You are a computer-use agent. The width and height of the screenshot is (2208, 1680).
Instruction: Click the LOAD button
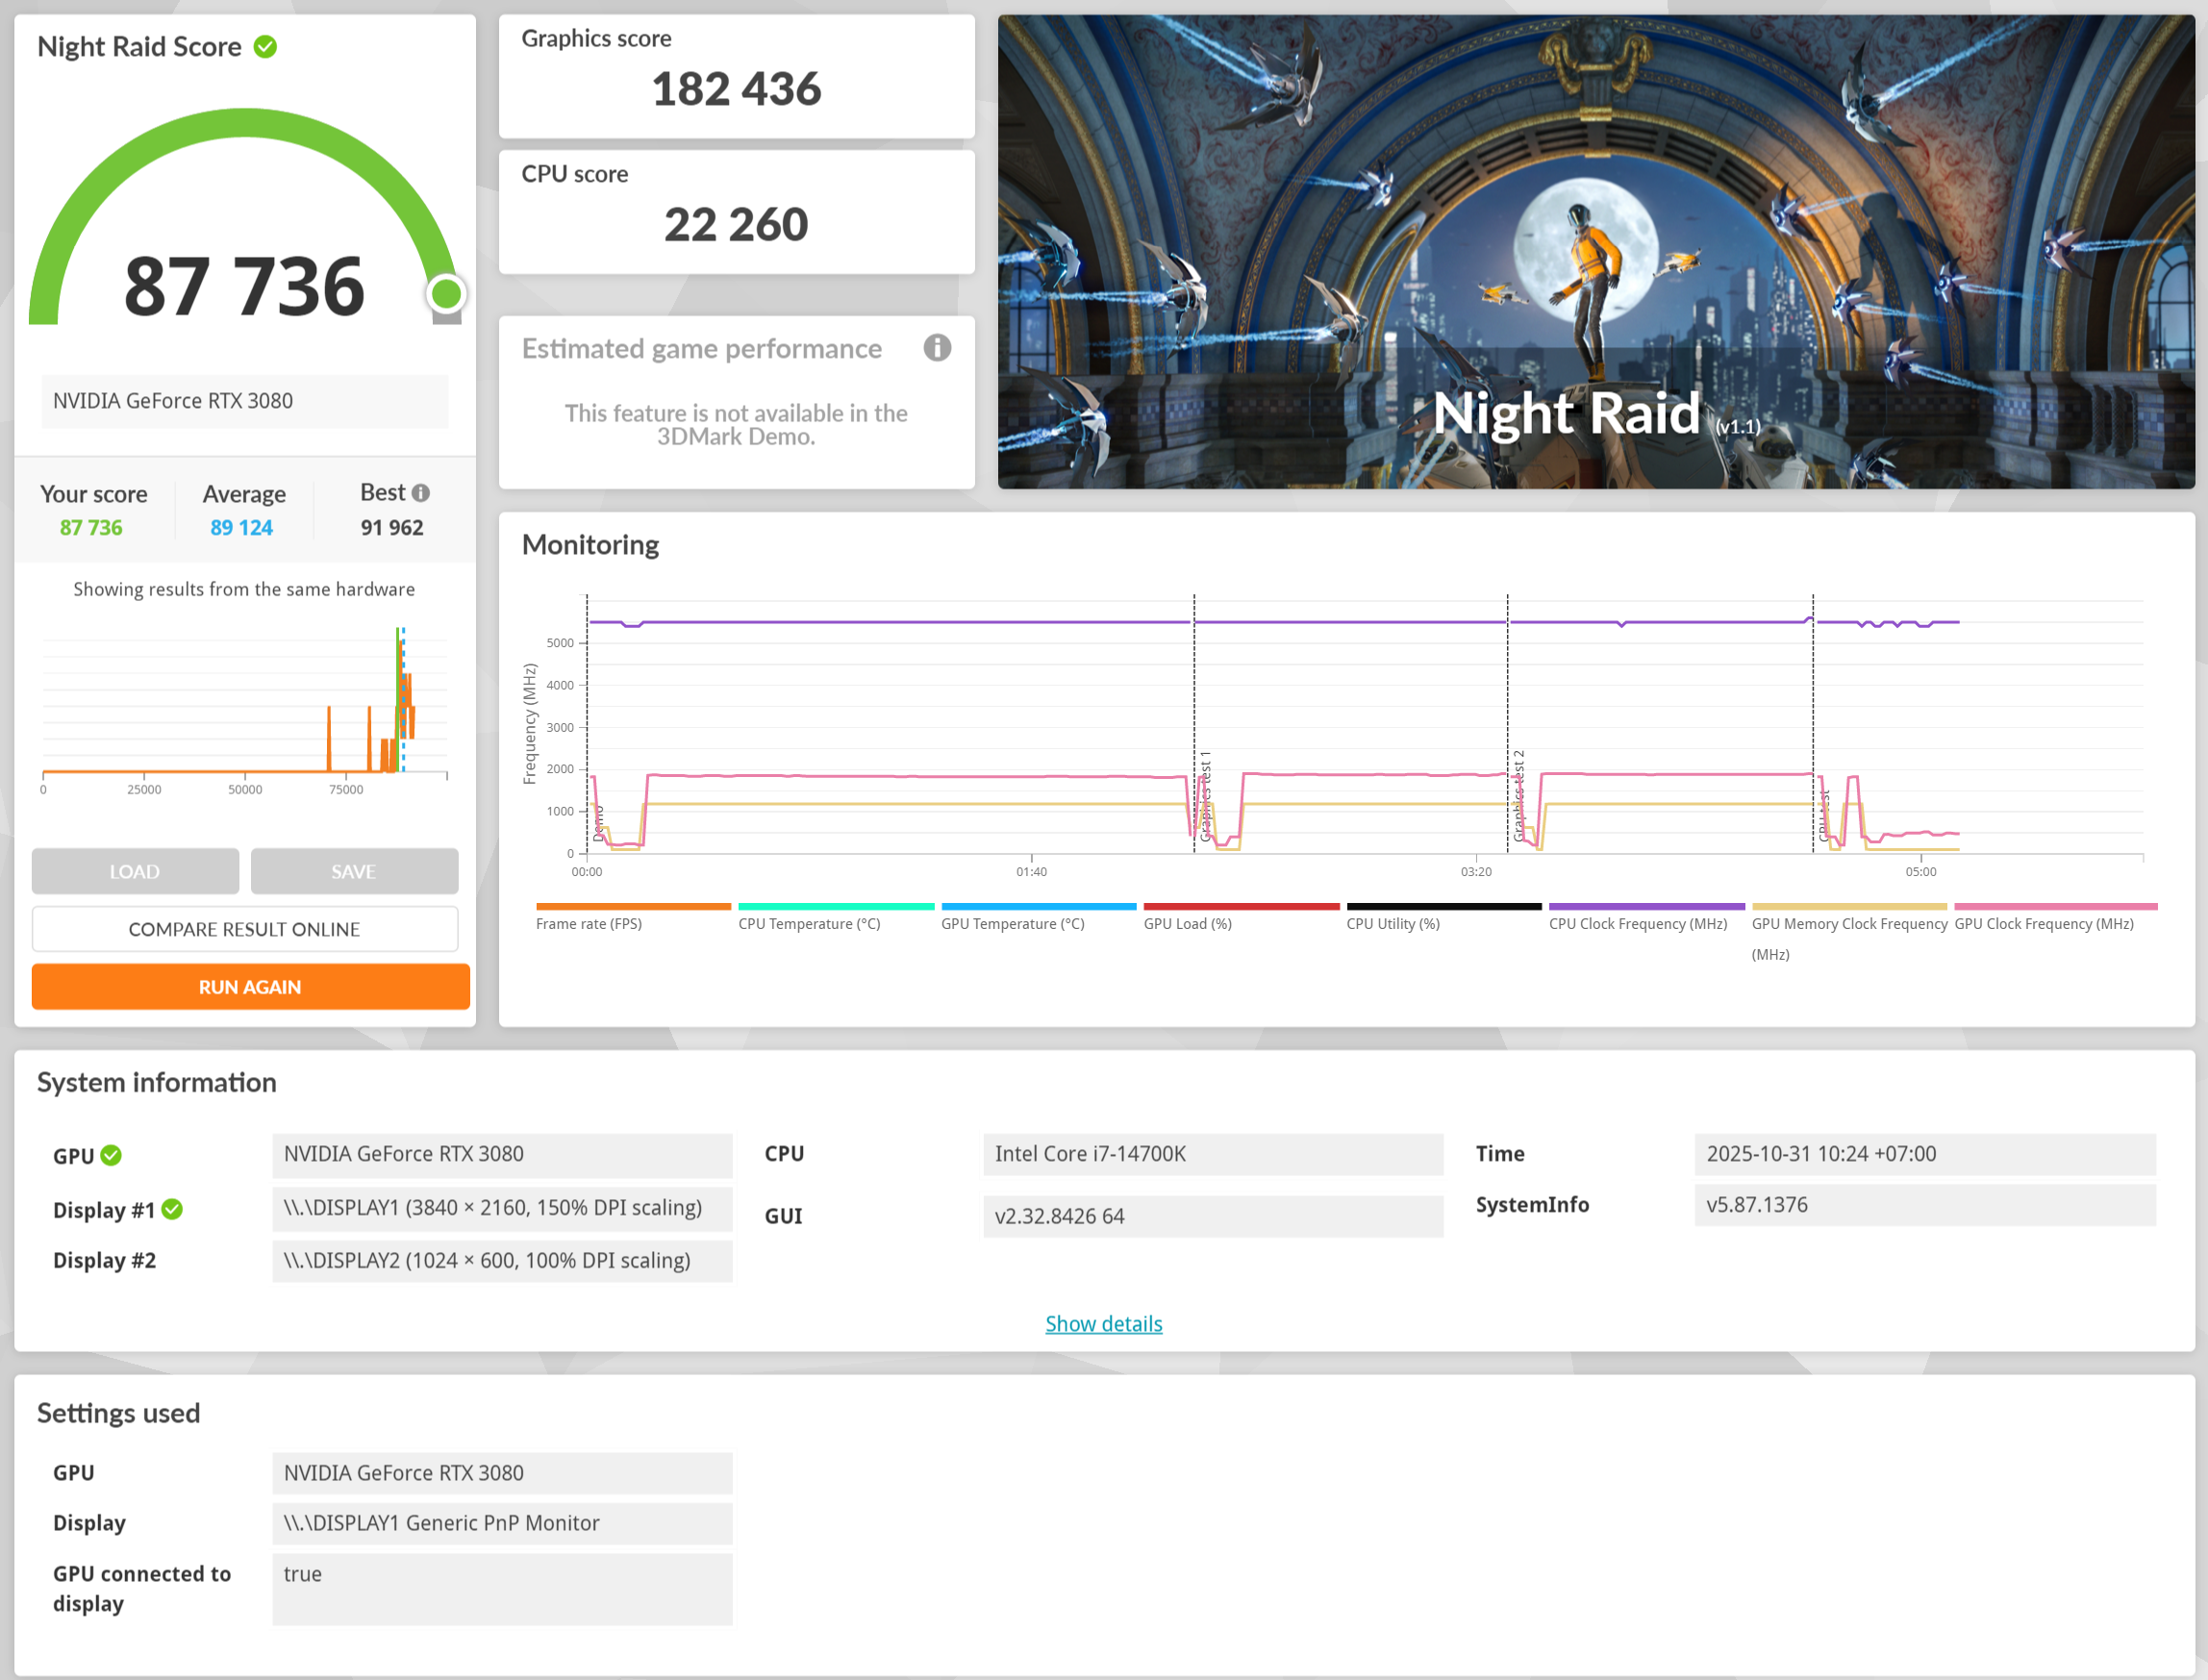pos(135,871)
